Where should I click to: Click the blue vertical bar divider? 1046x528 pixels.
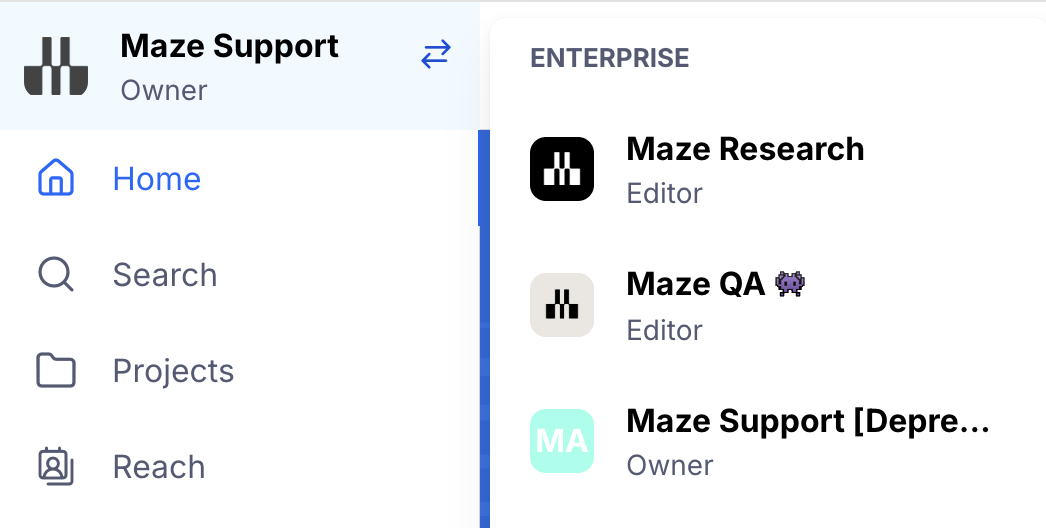click(x=484, y=330)
